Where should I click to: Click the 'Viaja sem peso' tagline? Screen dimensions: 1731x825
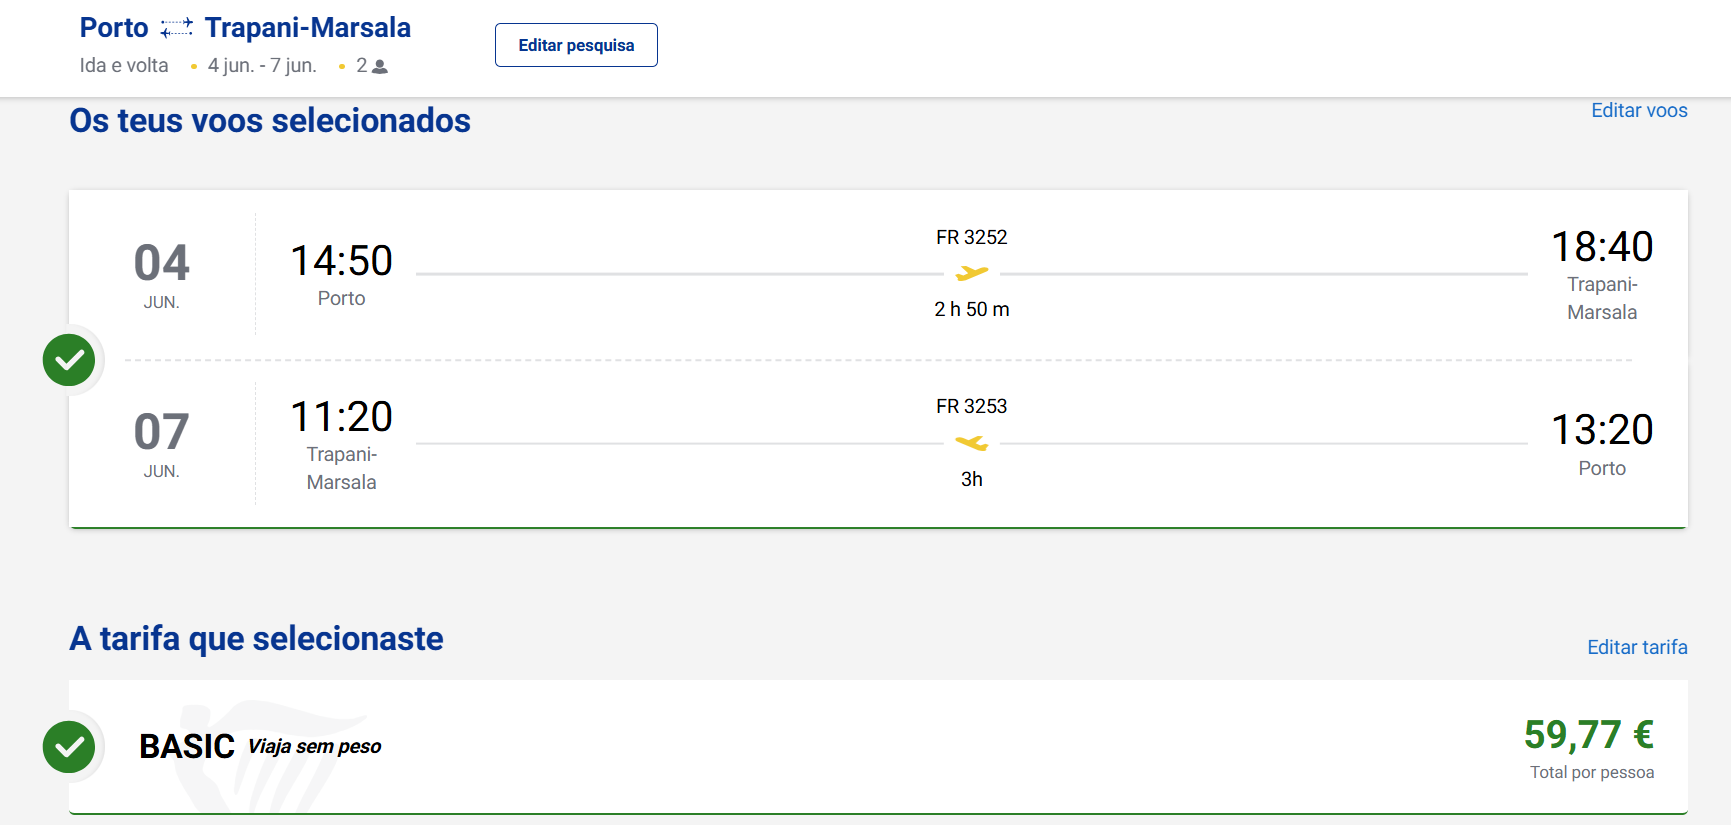click(x=314, y=747)
